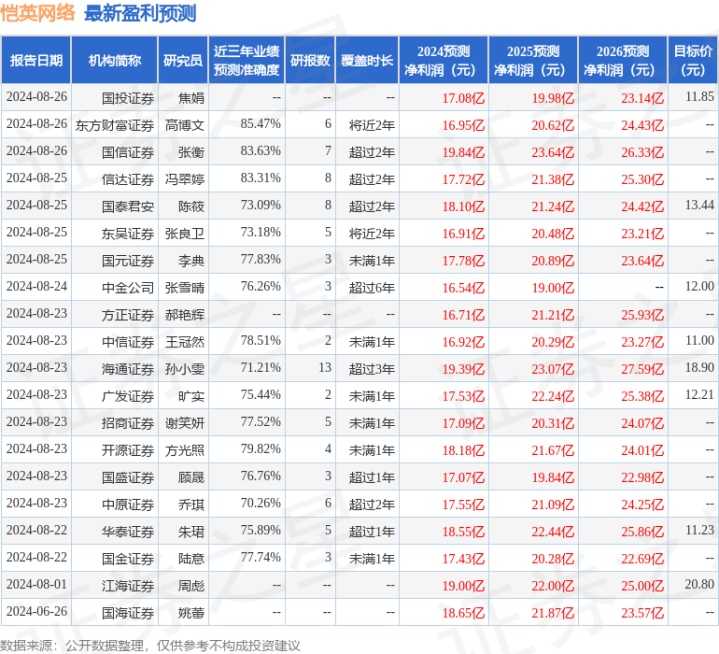Viewport: 719px width, 654px height.
Task: Click the 目标价 column header
Action: point(693,61)
